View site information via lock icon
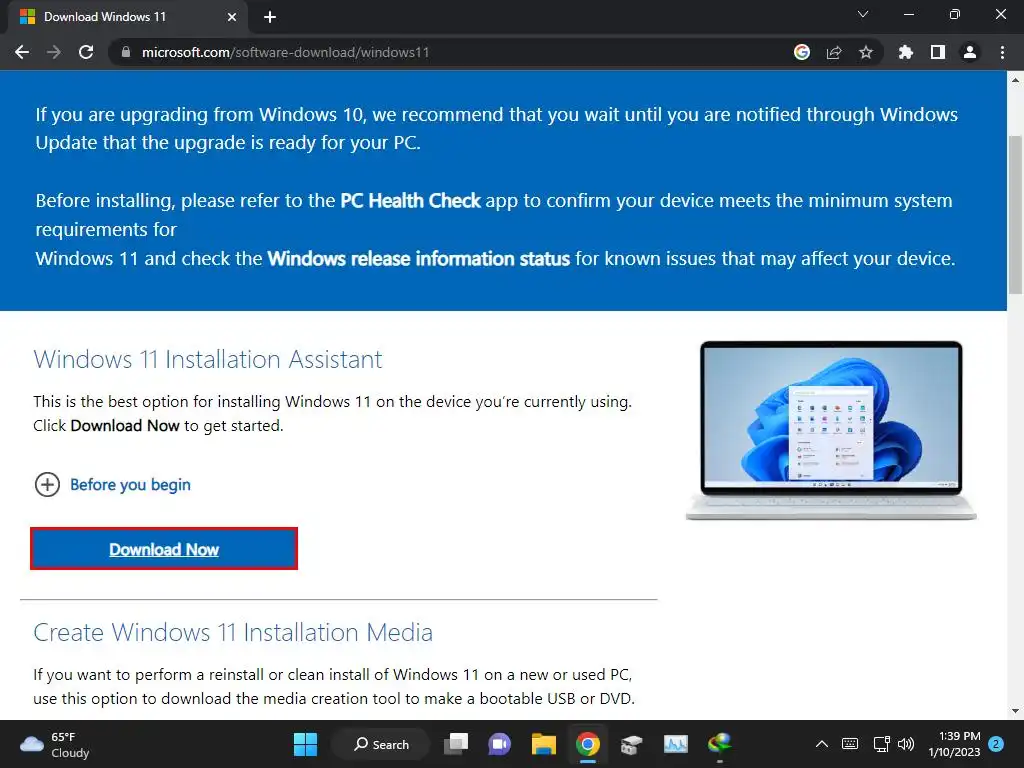1024x768 pixels. [125, 52]
